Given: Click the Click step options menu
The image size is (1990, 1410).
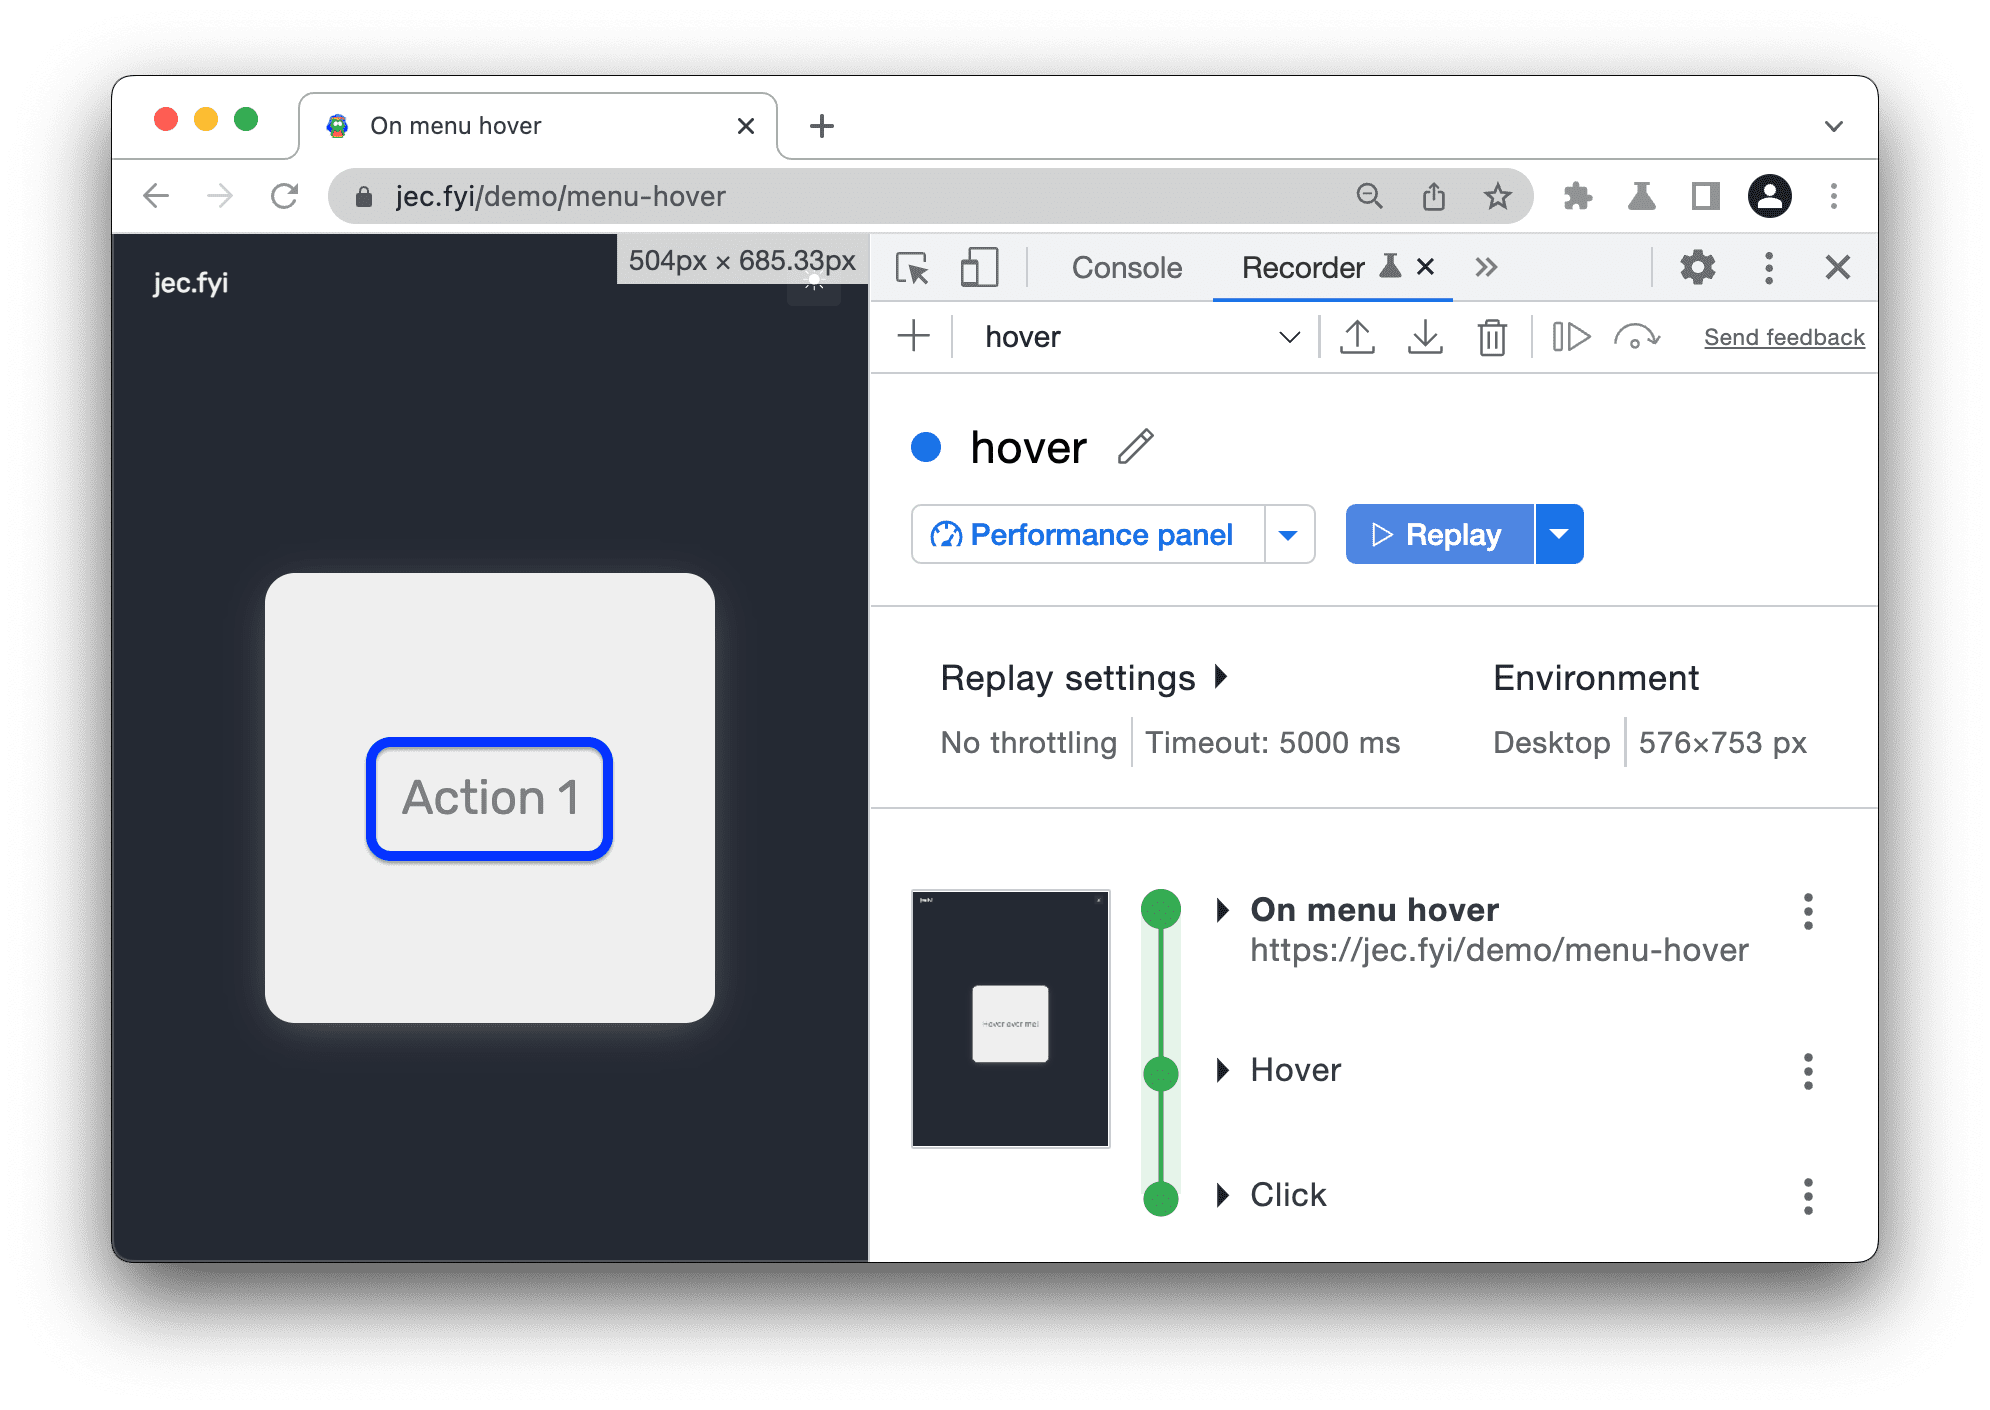Looking at the screenshot, I should click(1807, 1192).
